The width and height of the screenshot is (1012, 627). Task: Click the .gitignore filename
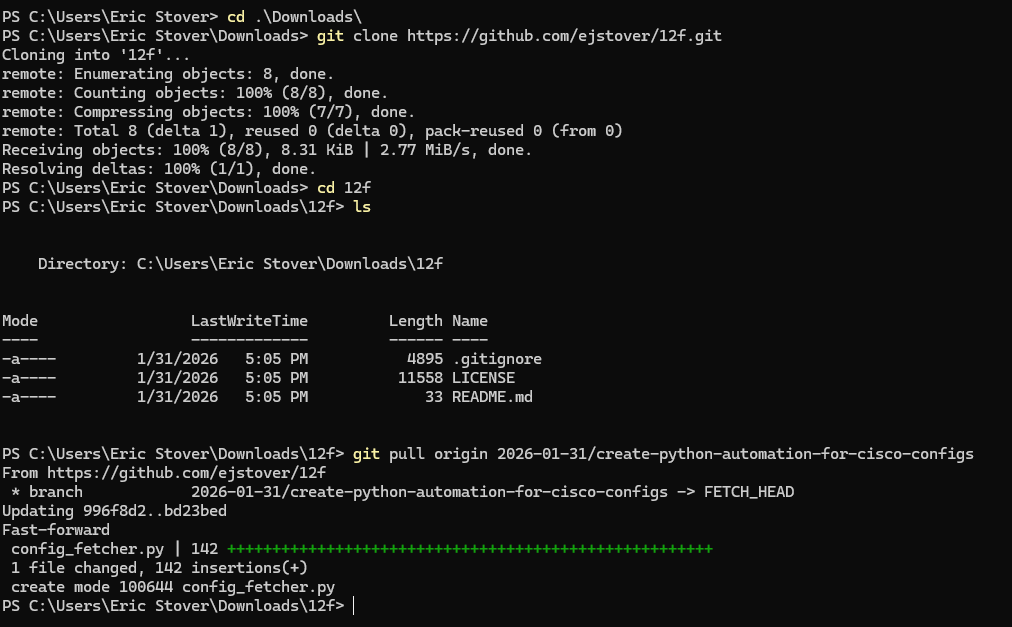[498, 358]
